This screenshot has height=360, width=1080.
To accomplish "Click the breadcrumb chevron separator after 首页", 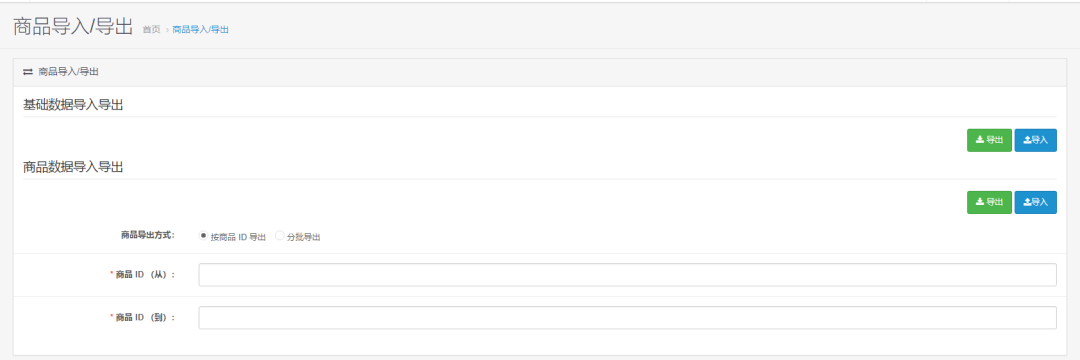I will pyautogui.click(x=167, y=30).
